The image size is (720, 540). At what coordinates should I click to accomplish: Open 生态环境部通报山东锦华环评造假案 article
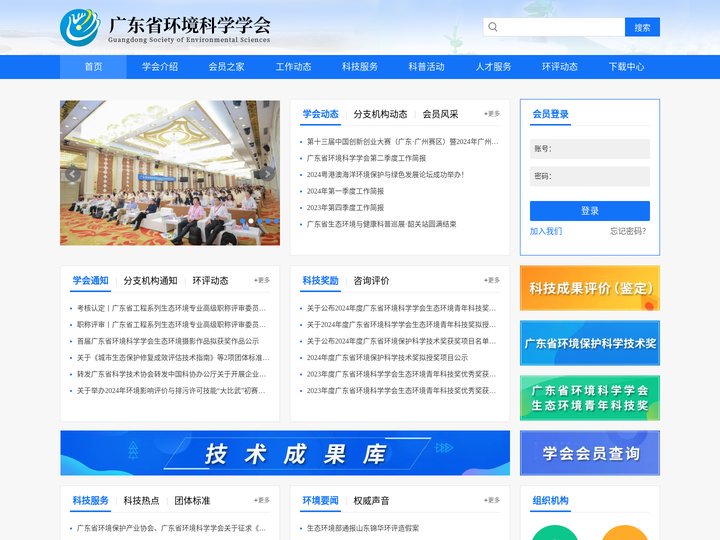[363, 529]
